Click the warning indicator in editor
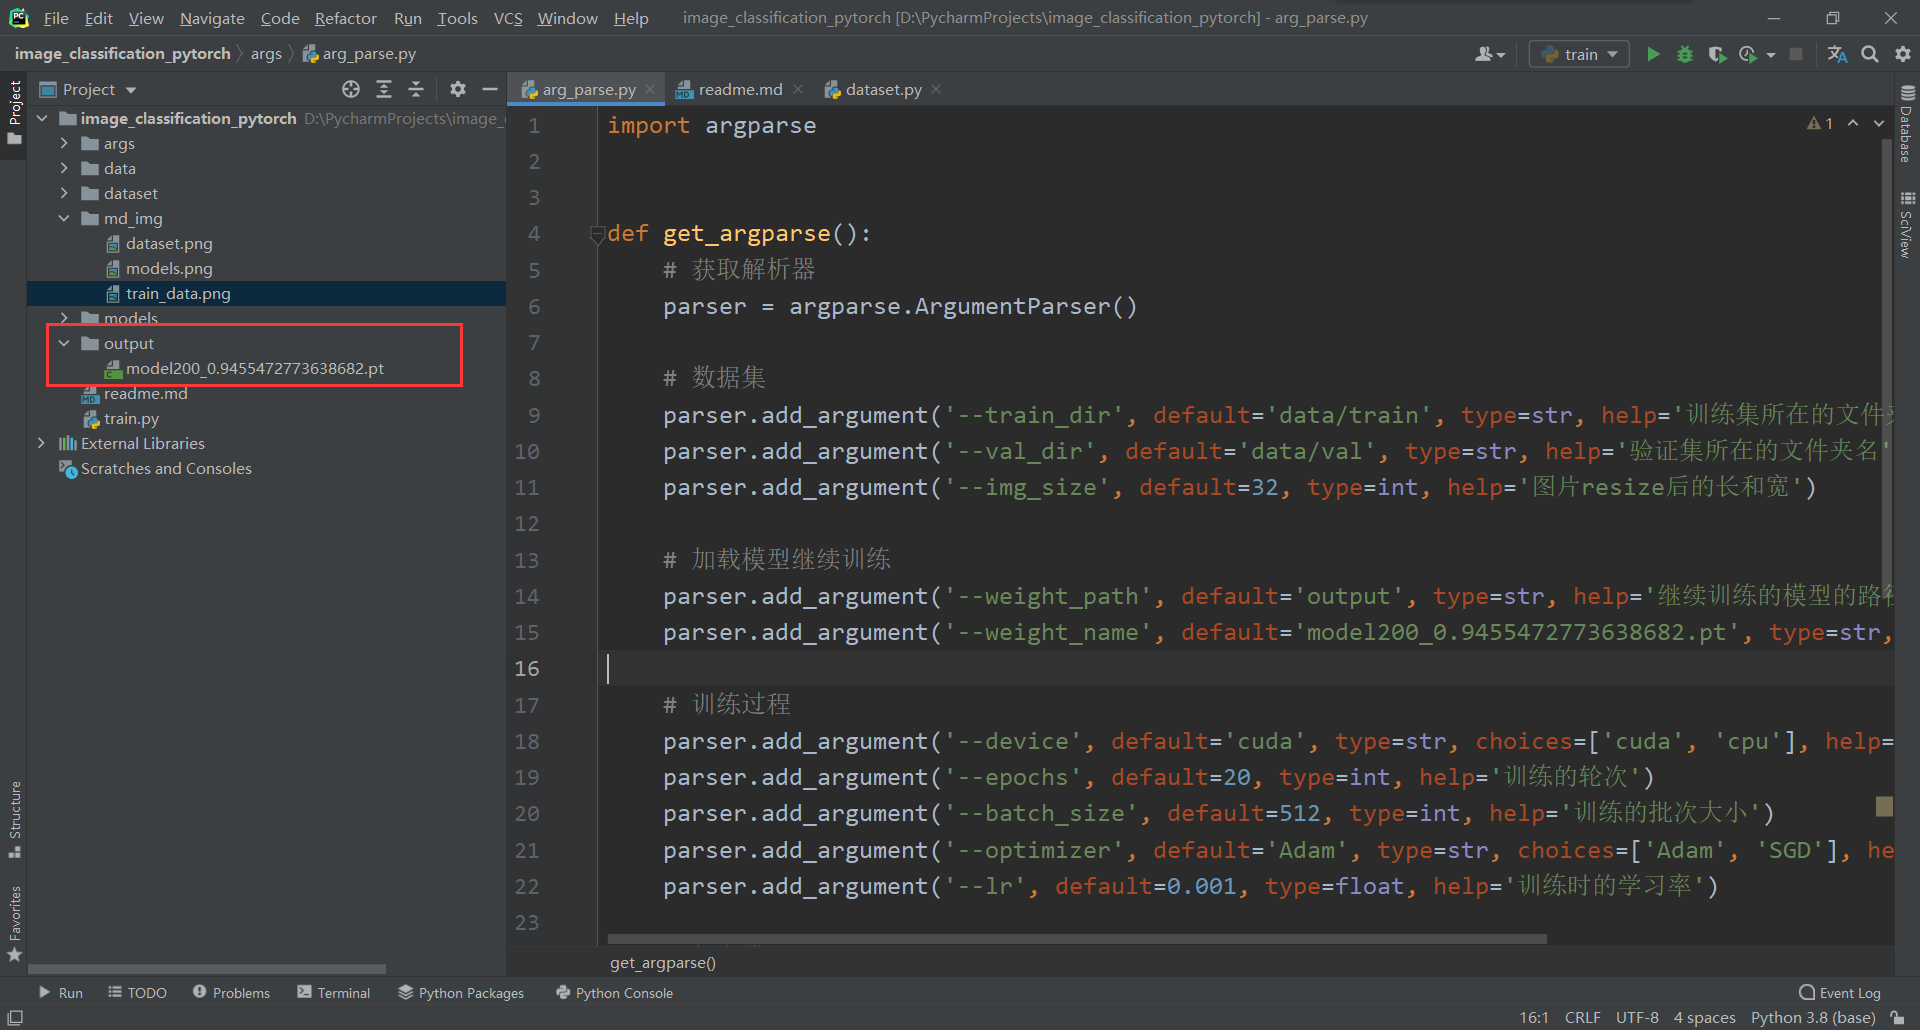Viewport: 1920px width, 1030px height. pos(1820,123)
